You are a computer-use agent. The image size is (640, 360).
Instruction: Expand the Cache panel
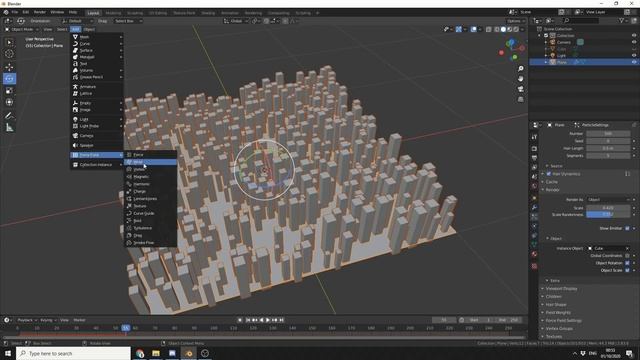tap(551, 182)
